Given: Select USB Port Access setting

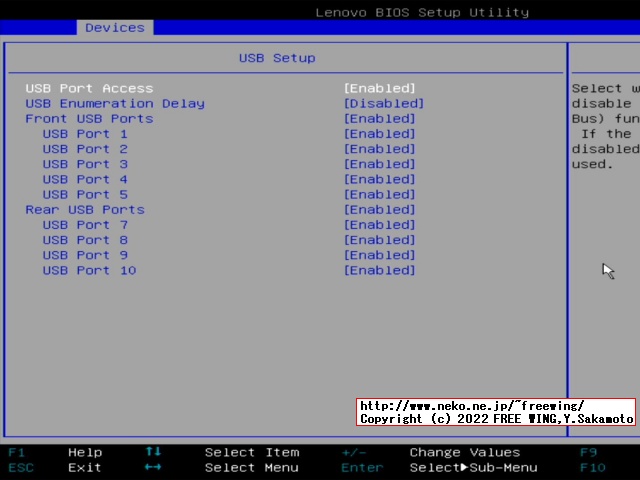Looking at the screenshot, I should pyautogui.click(x=89, y=88).
